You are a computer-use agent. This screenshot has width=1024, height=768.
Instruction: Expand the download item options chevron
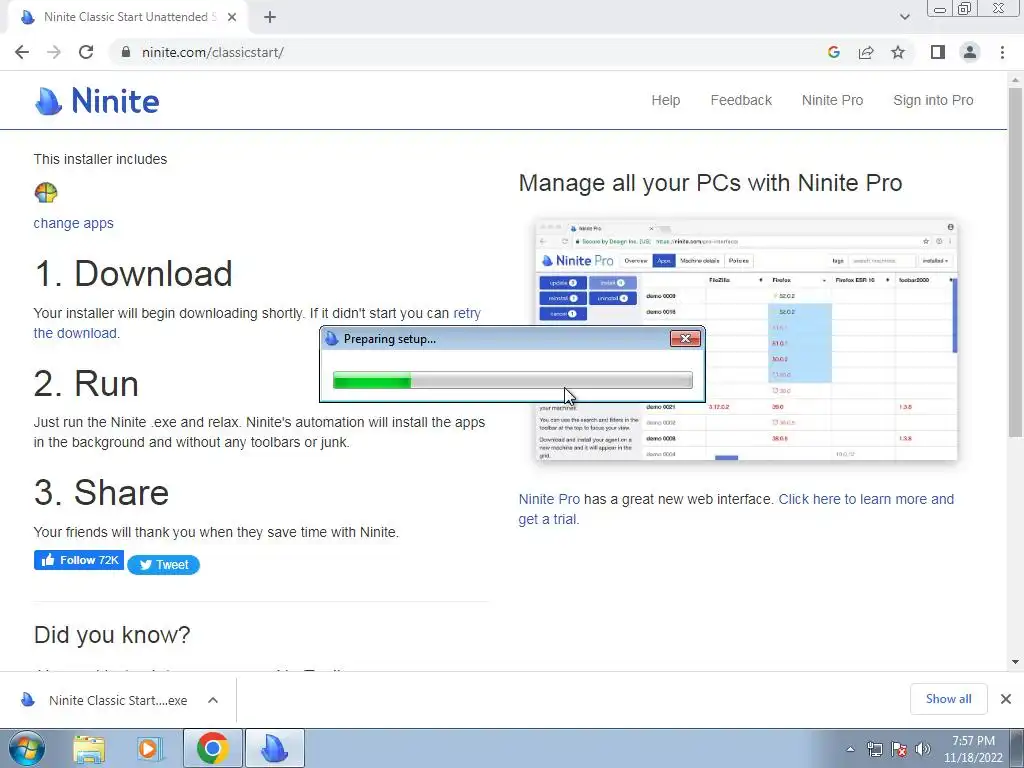tap(213, 700)
